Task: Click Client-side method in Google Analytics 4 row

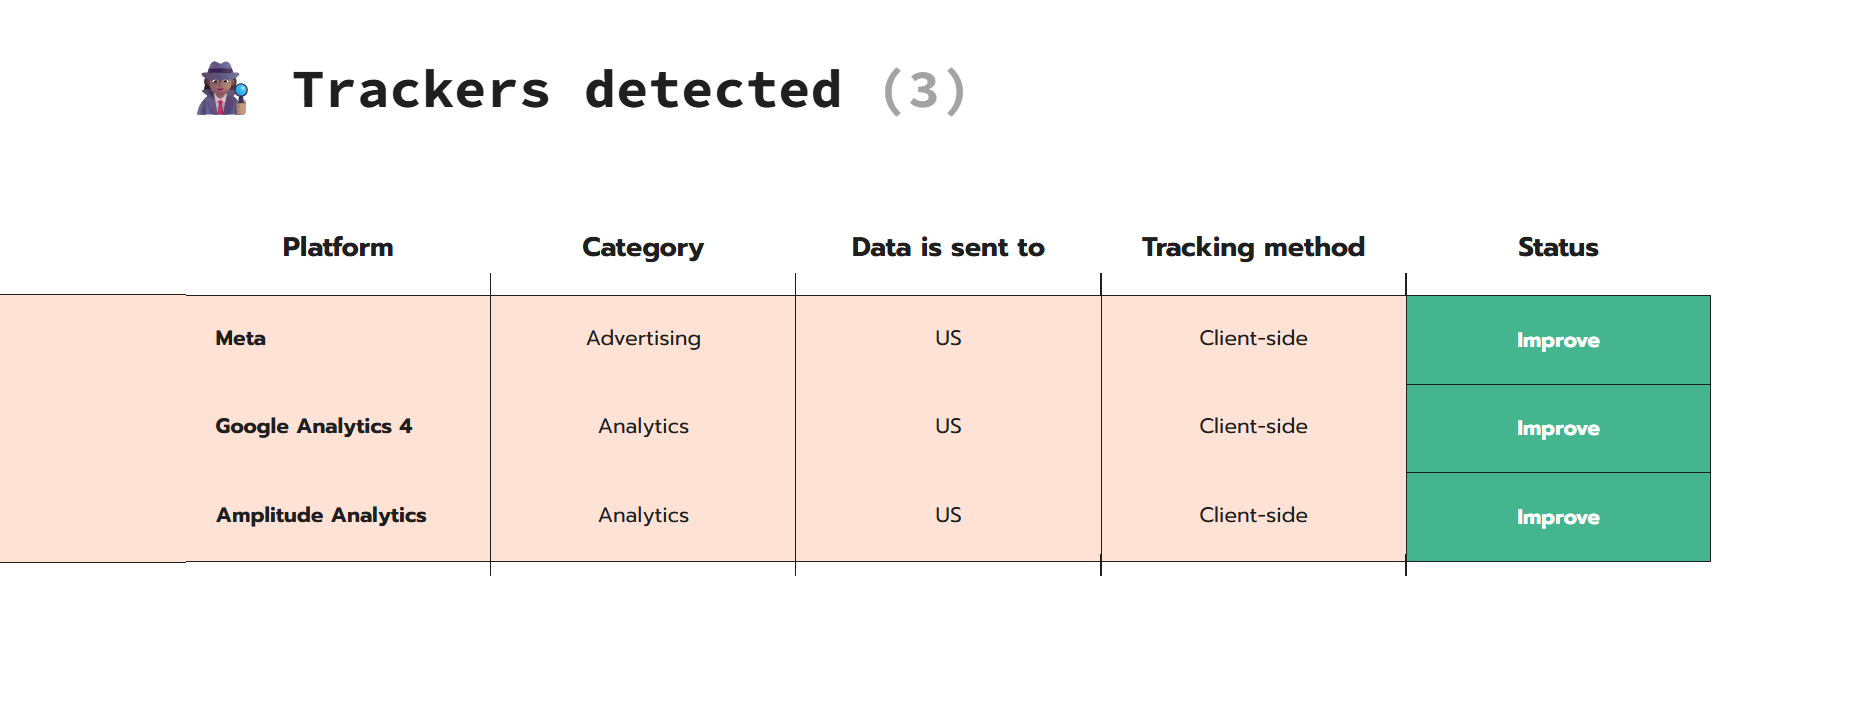Action: tap(1253, 426)
